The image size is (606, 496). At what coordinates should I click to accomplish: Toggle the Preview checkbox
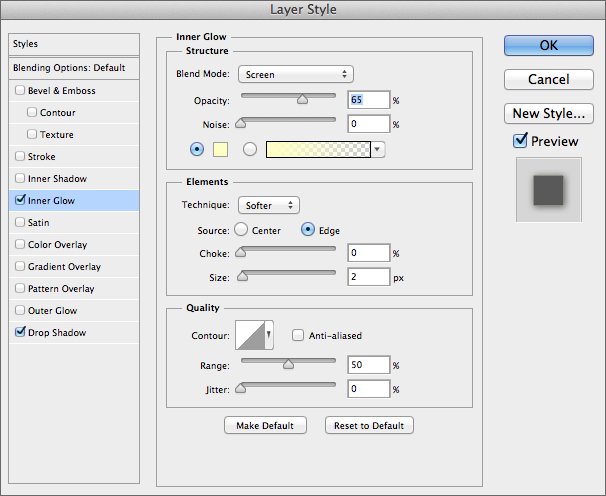[520, 141]
